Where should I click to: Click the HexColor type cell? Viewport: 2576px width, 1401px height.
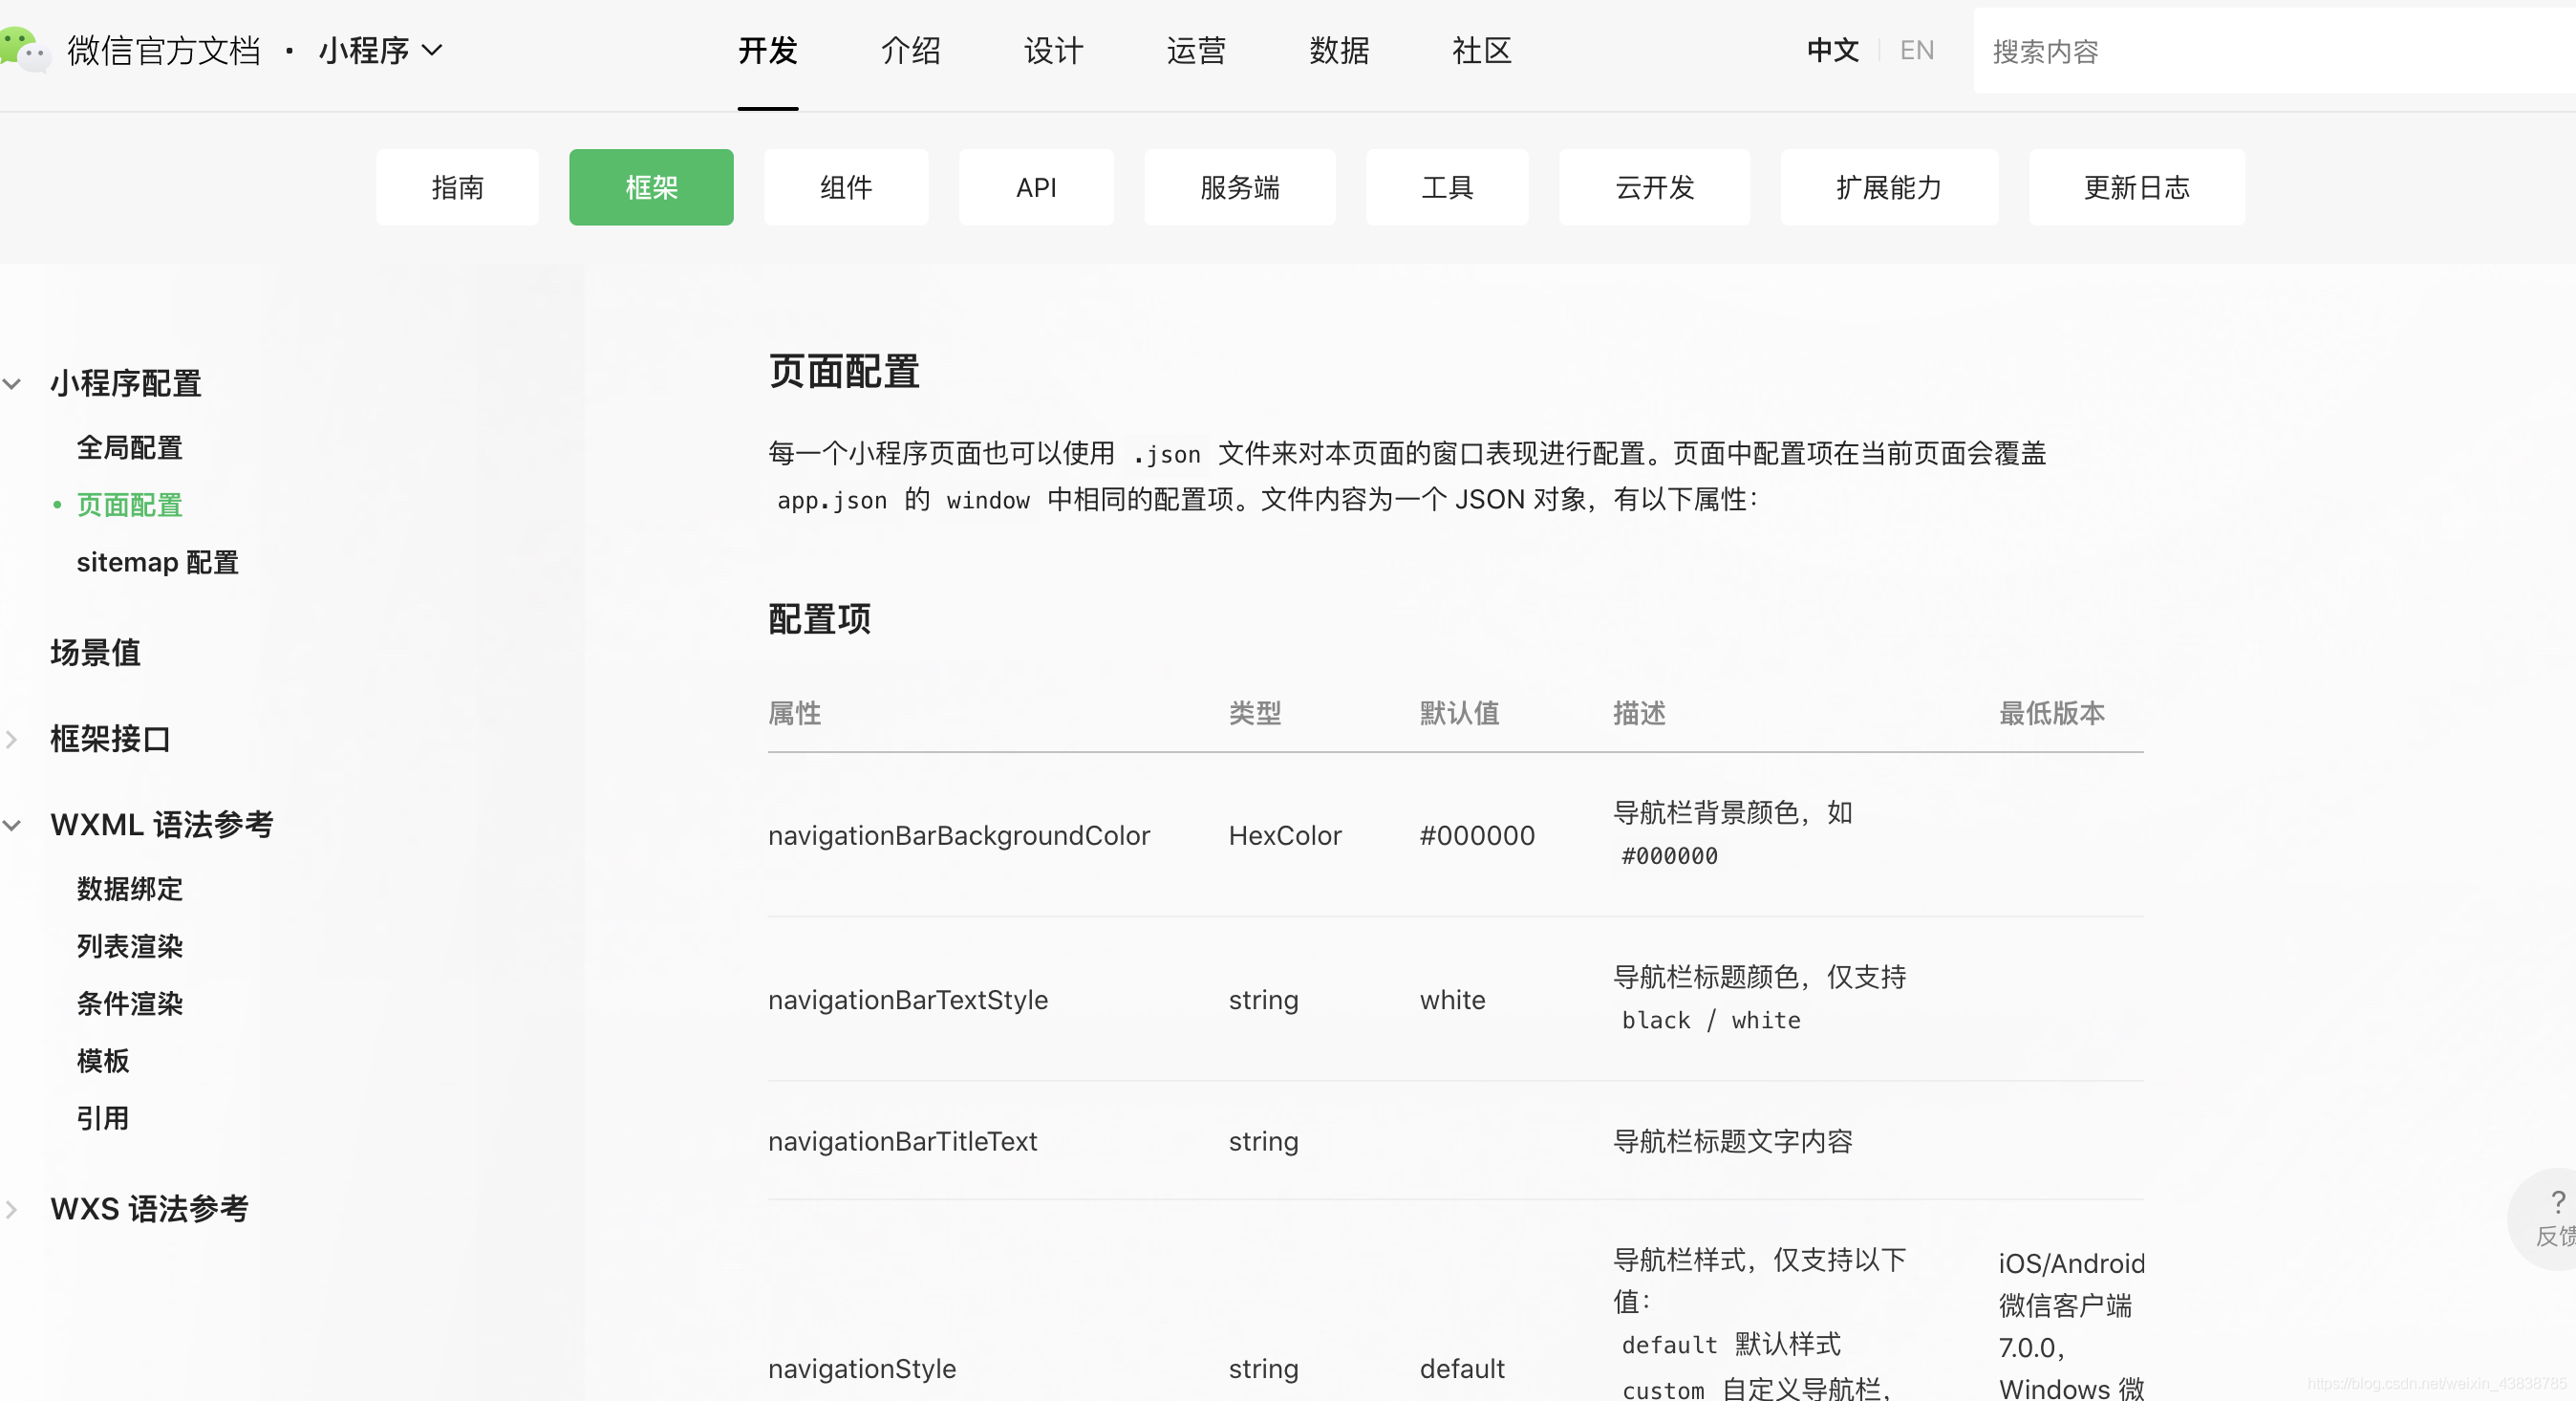(1285, 835)
